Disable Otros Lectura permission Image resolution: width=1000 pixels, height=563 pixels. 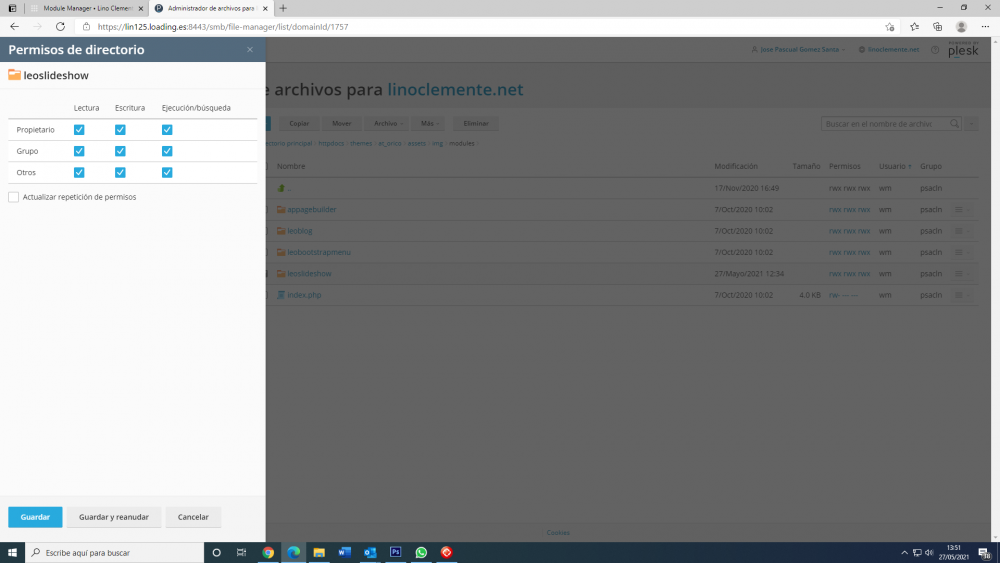pos(79,172)
